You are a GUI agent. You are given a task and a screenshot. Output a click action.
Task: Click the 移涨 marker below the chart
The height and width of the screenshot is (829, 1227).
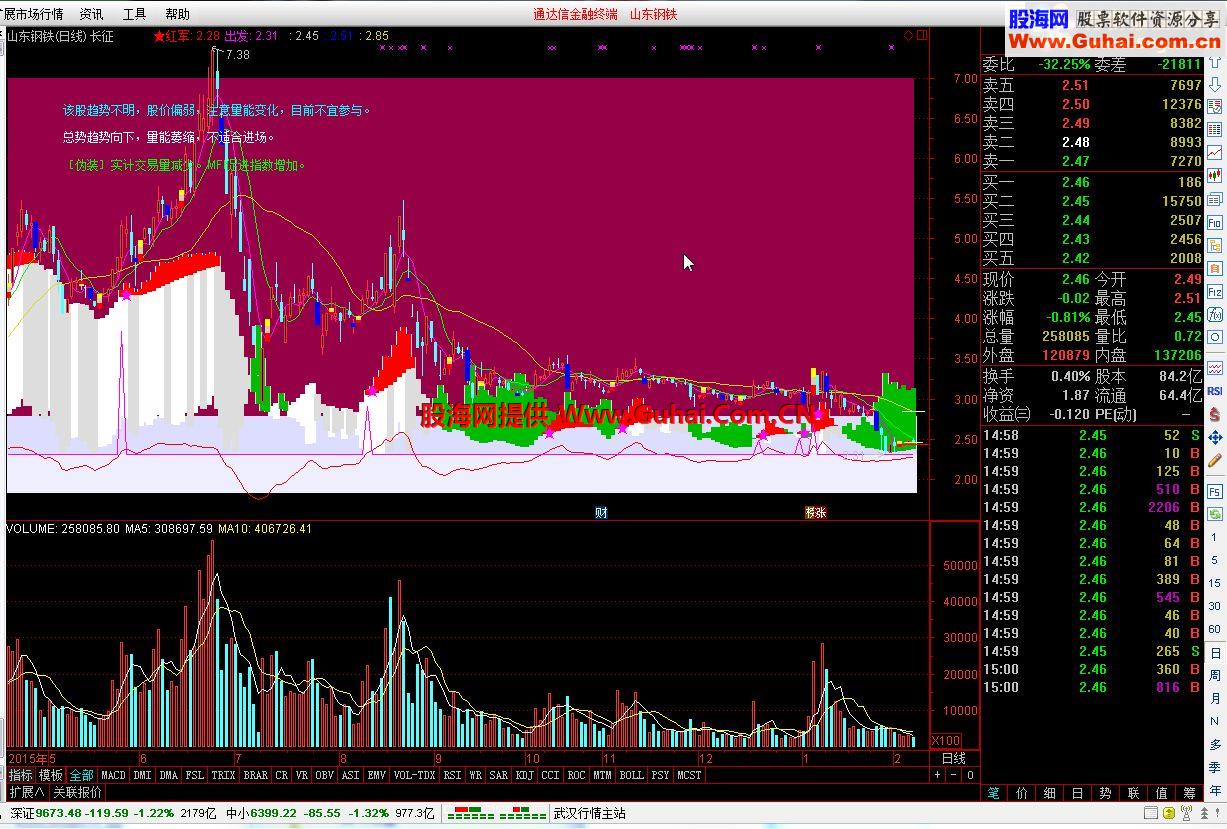click(x=816, y=512)
